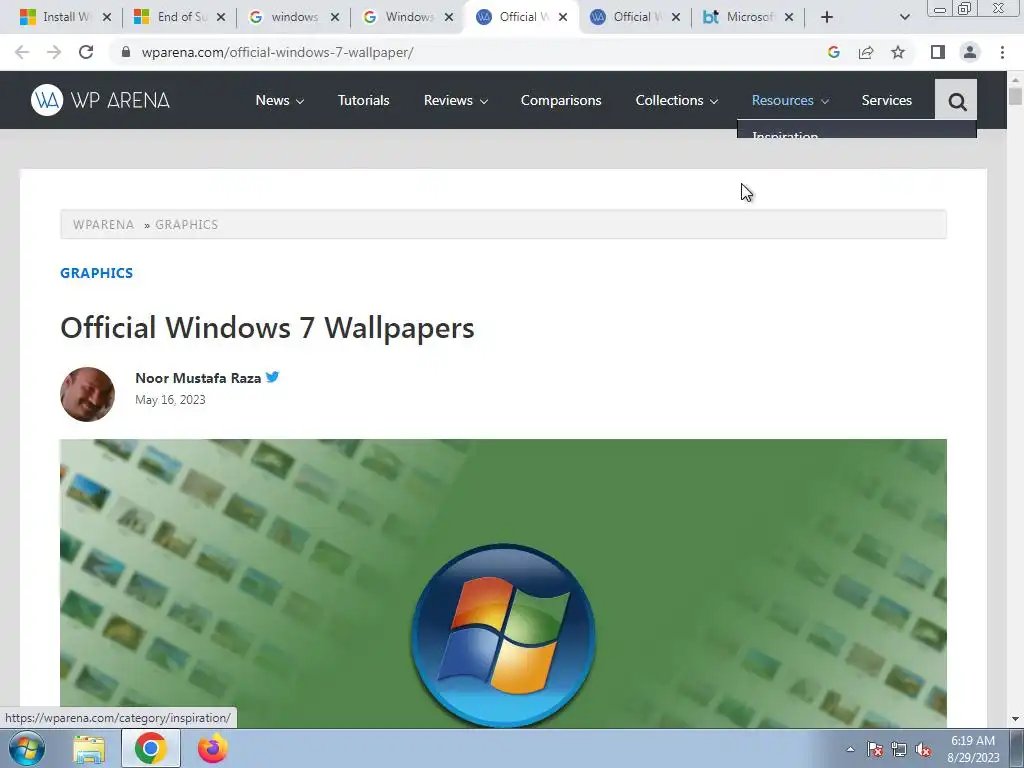This screenshot has height=768, width=1024.
Task: Open the blue GRAPHICS category link
Action: click(97, 273)
